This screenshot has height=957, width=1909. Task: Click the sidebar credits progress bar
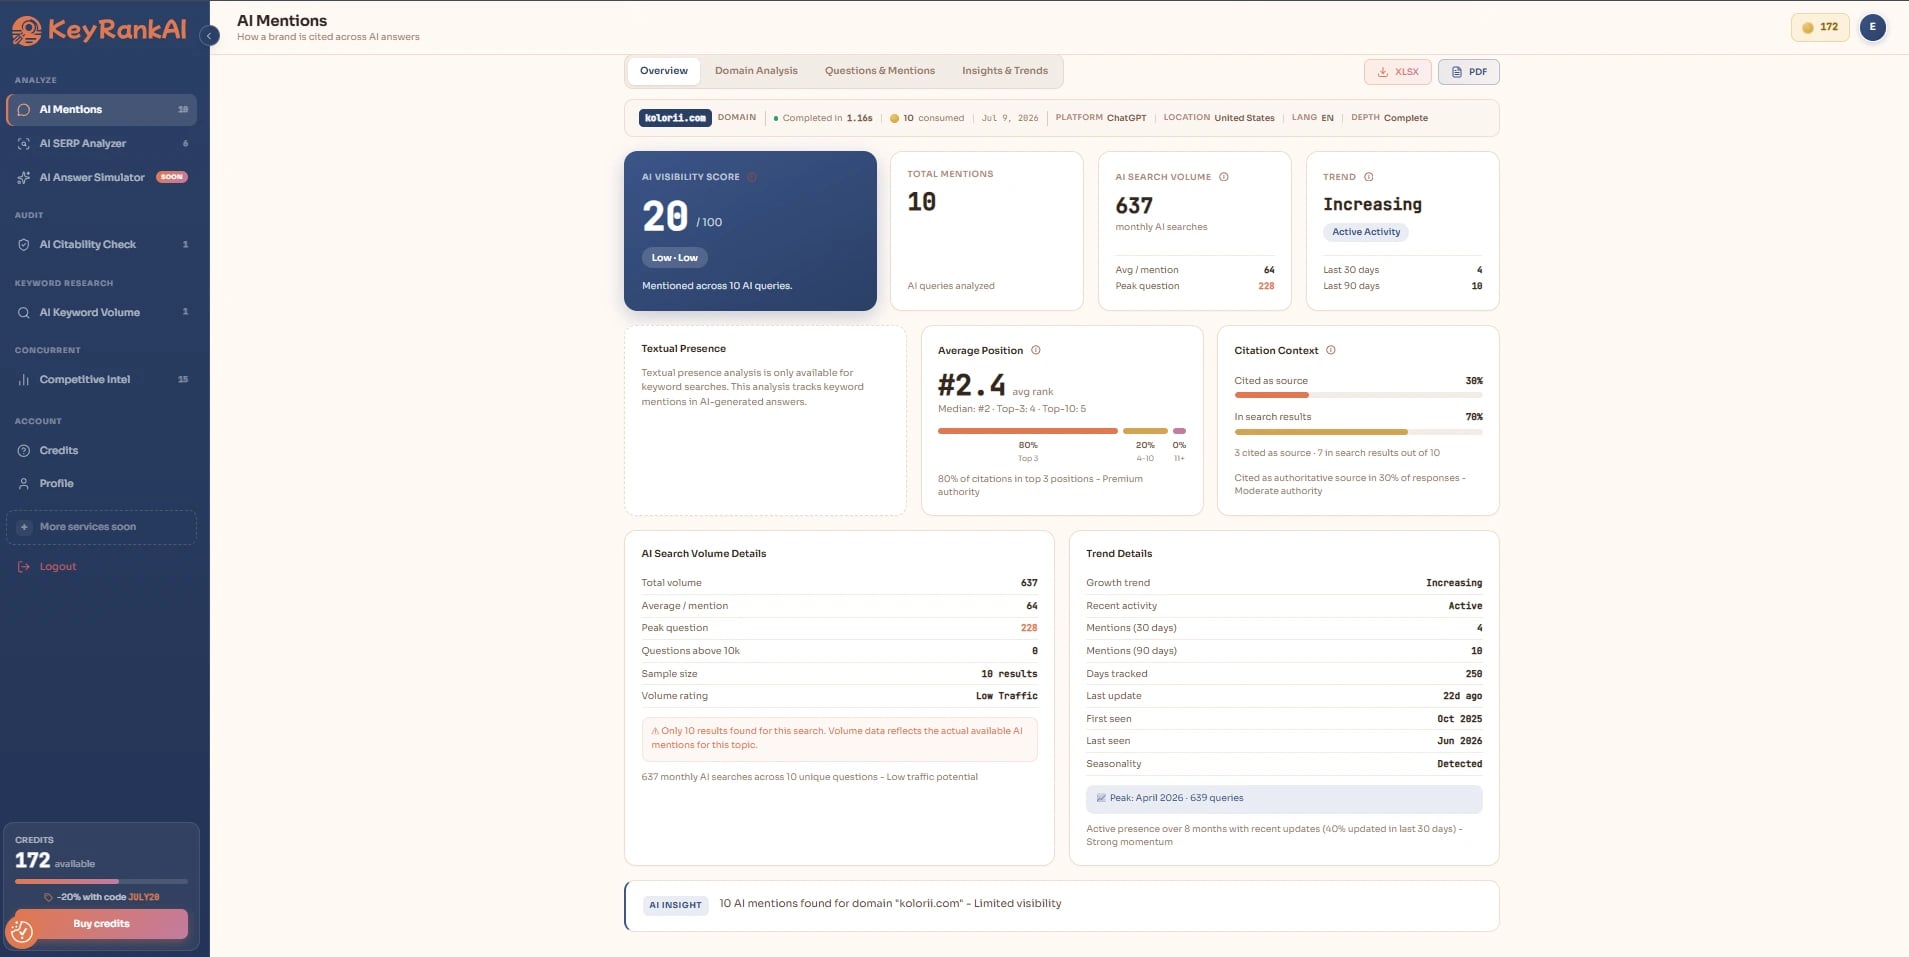pyautogui.click(x=101, y=881)
